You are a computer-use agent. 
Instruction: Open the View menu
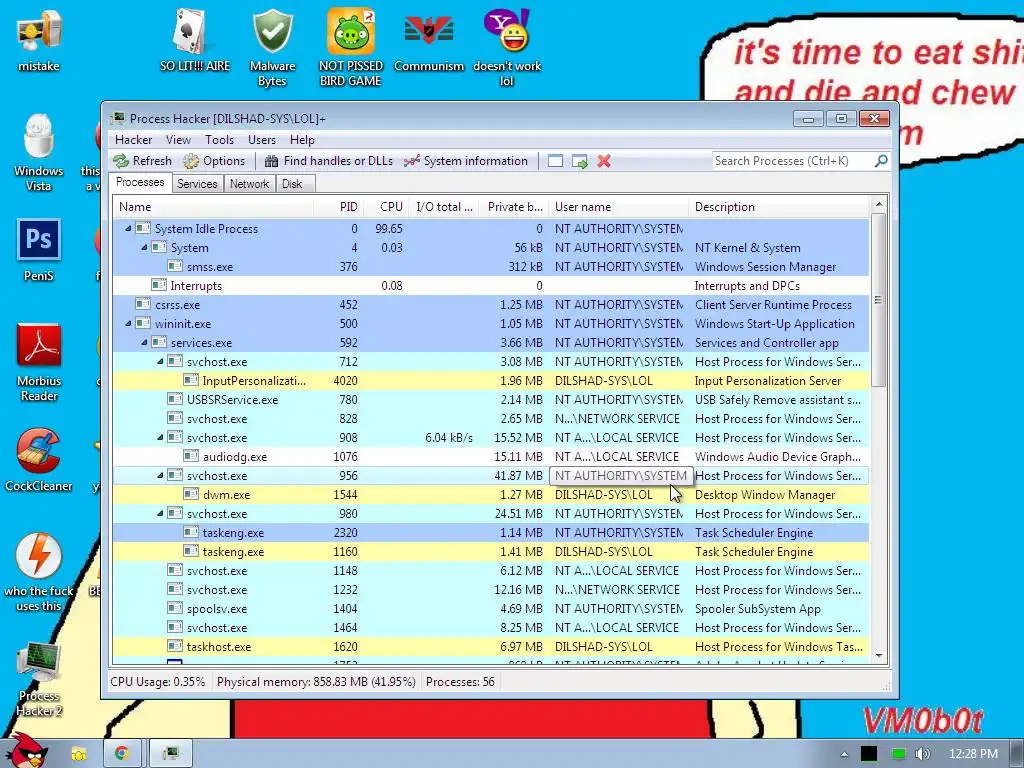coord(178,140)
